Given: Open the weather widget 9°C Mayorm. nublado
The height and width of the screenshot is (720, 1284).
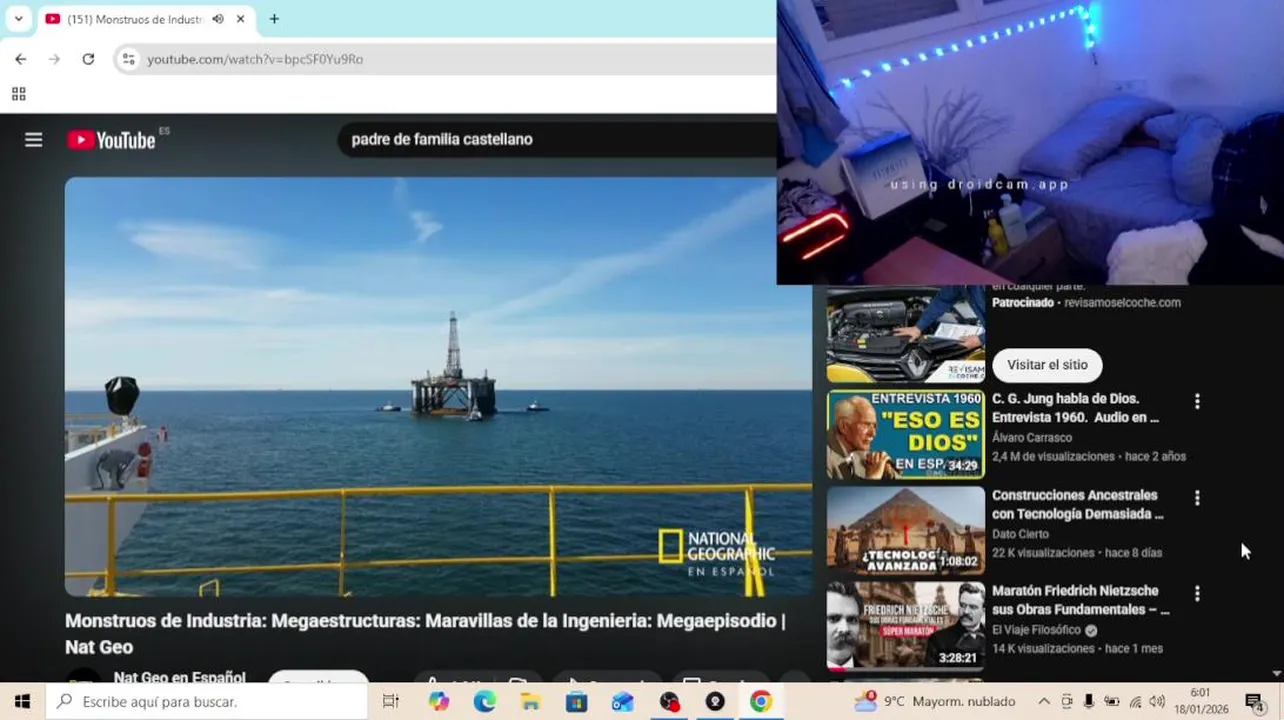Looking at the screenshot, I should click(x=934, y=702).
